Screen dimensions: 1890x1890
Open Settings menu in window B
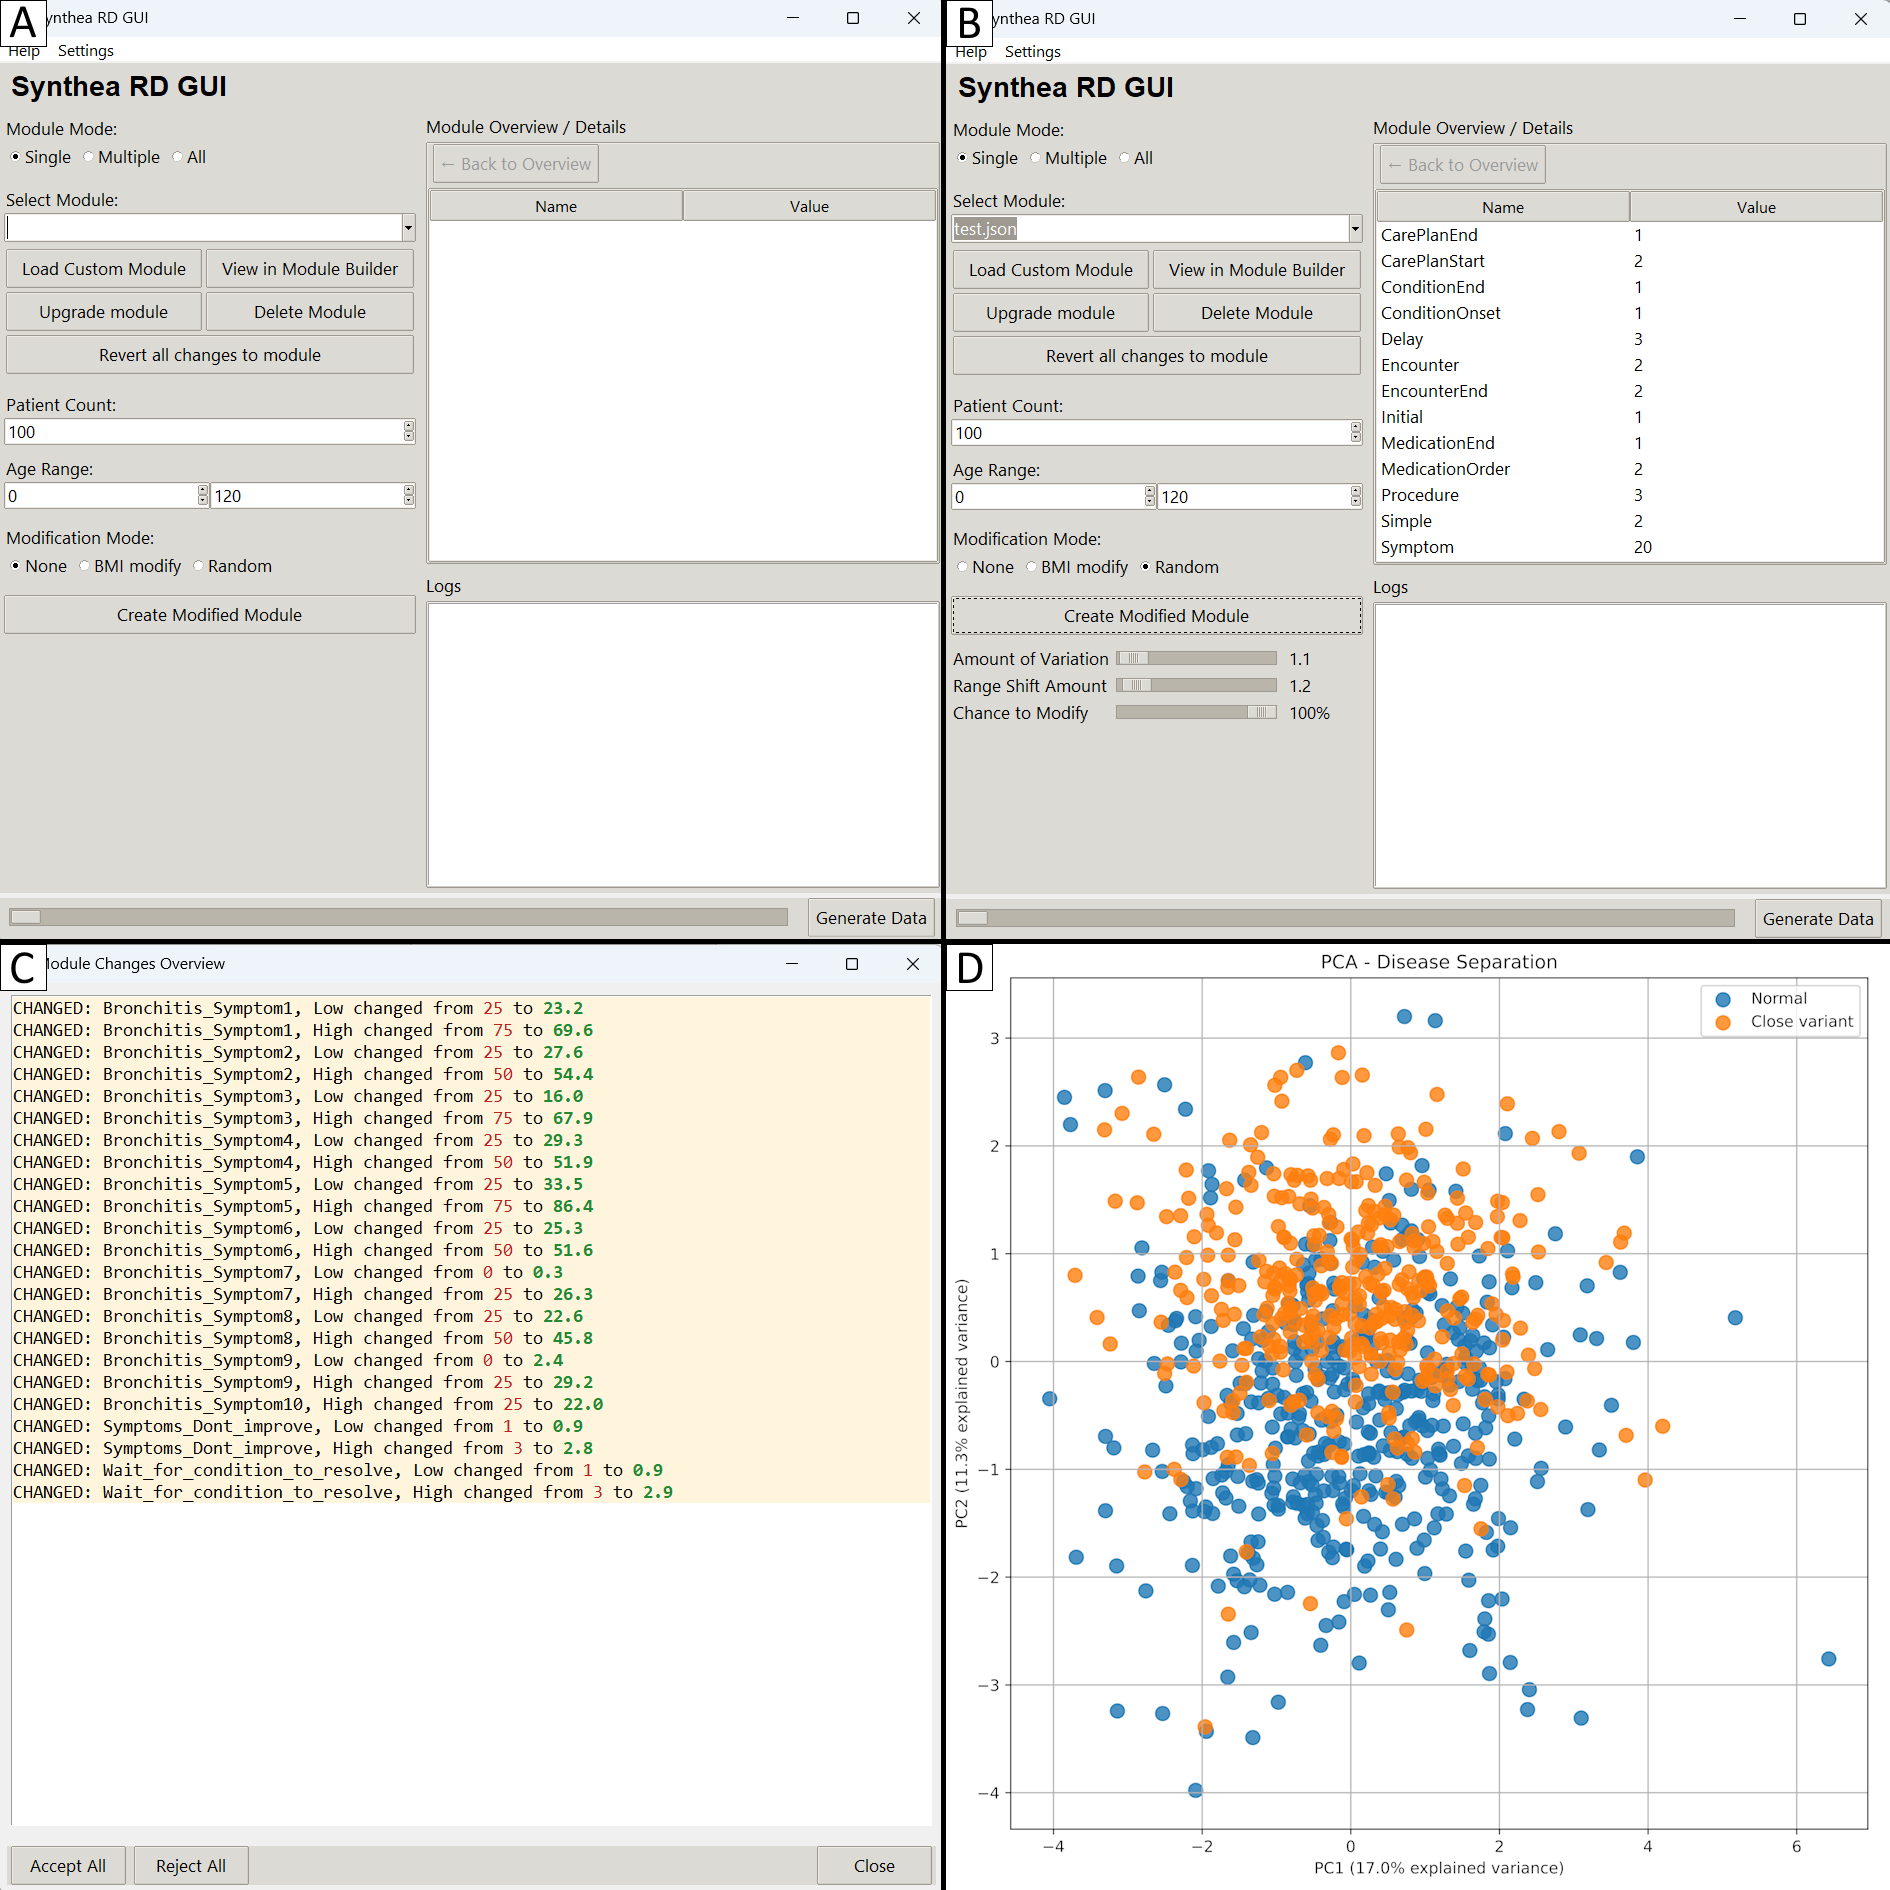1033,52
